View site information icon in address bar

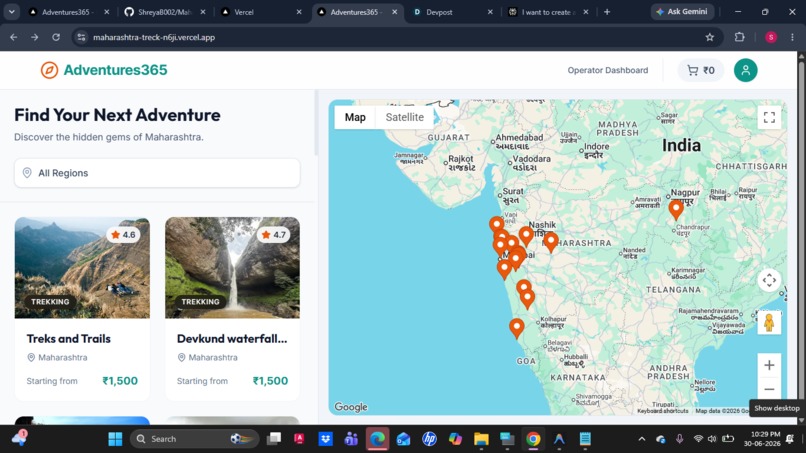coord(81,37)
